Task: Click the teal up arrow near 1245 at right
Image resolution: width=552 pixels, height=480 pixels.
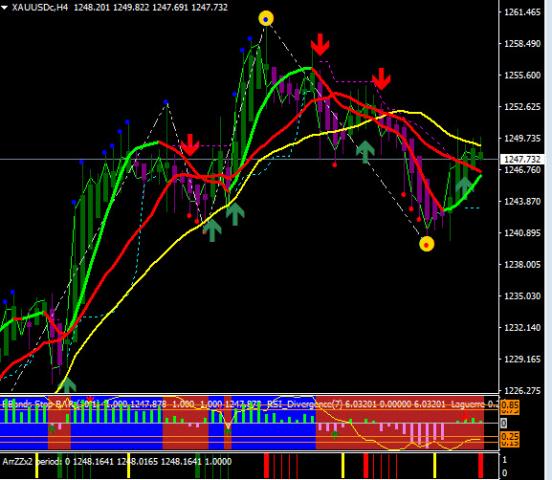Action: (464, 188)
